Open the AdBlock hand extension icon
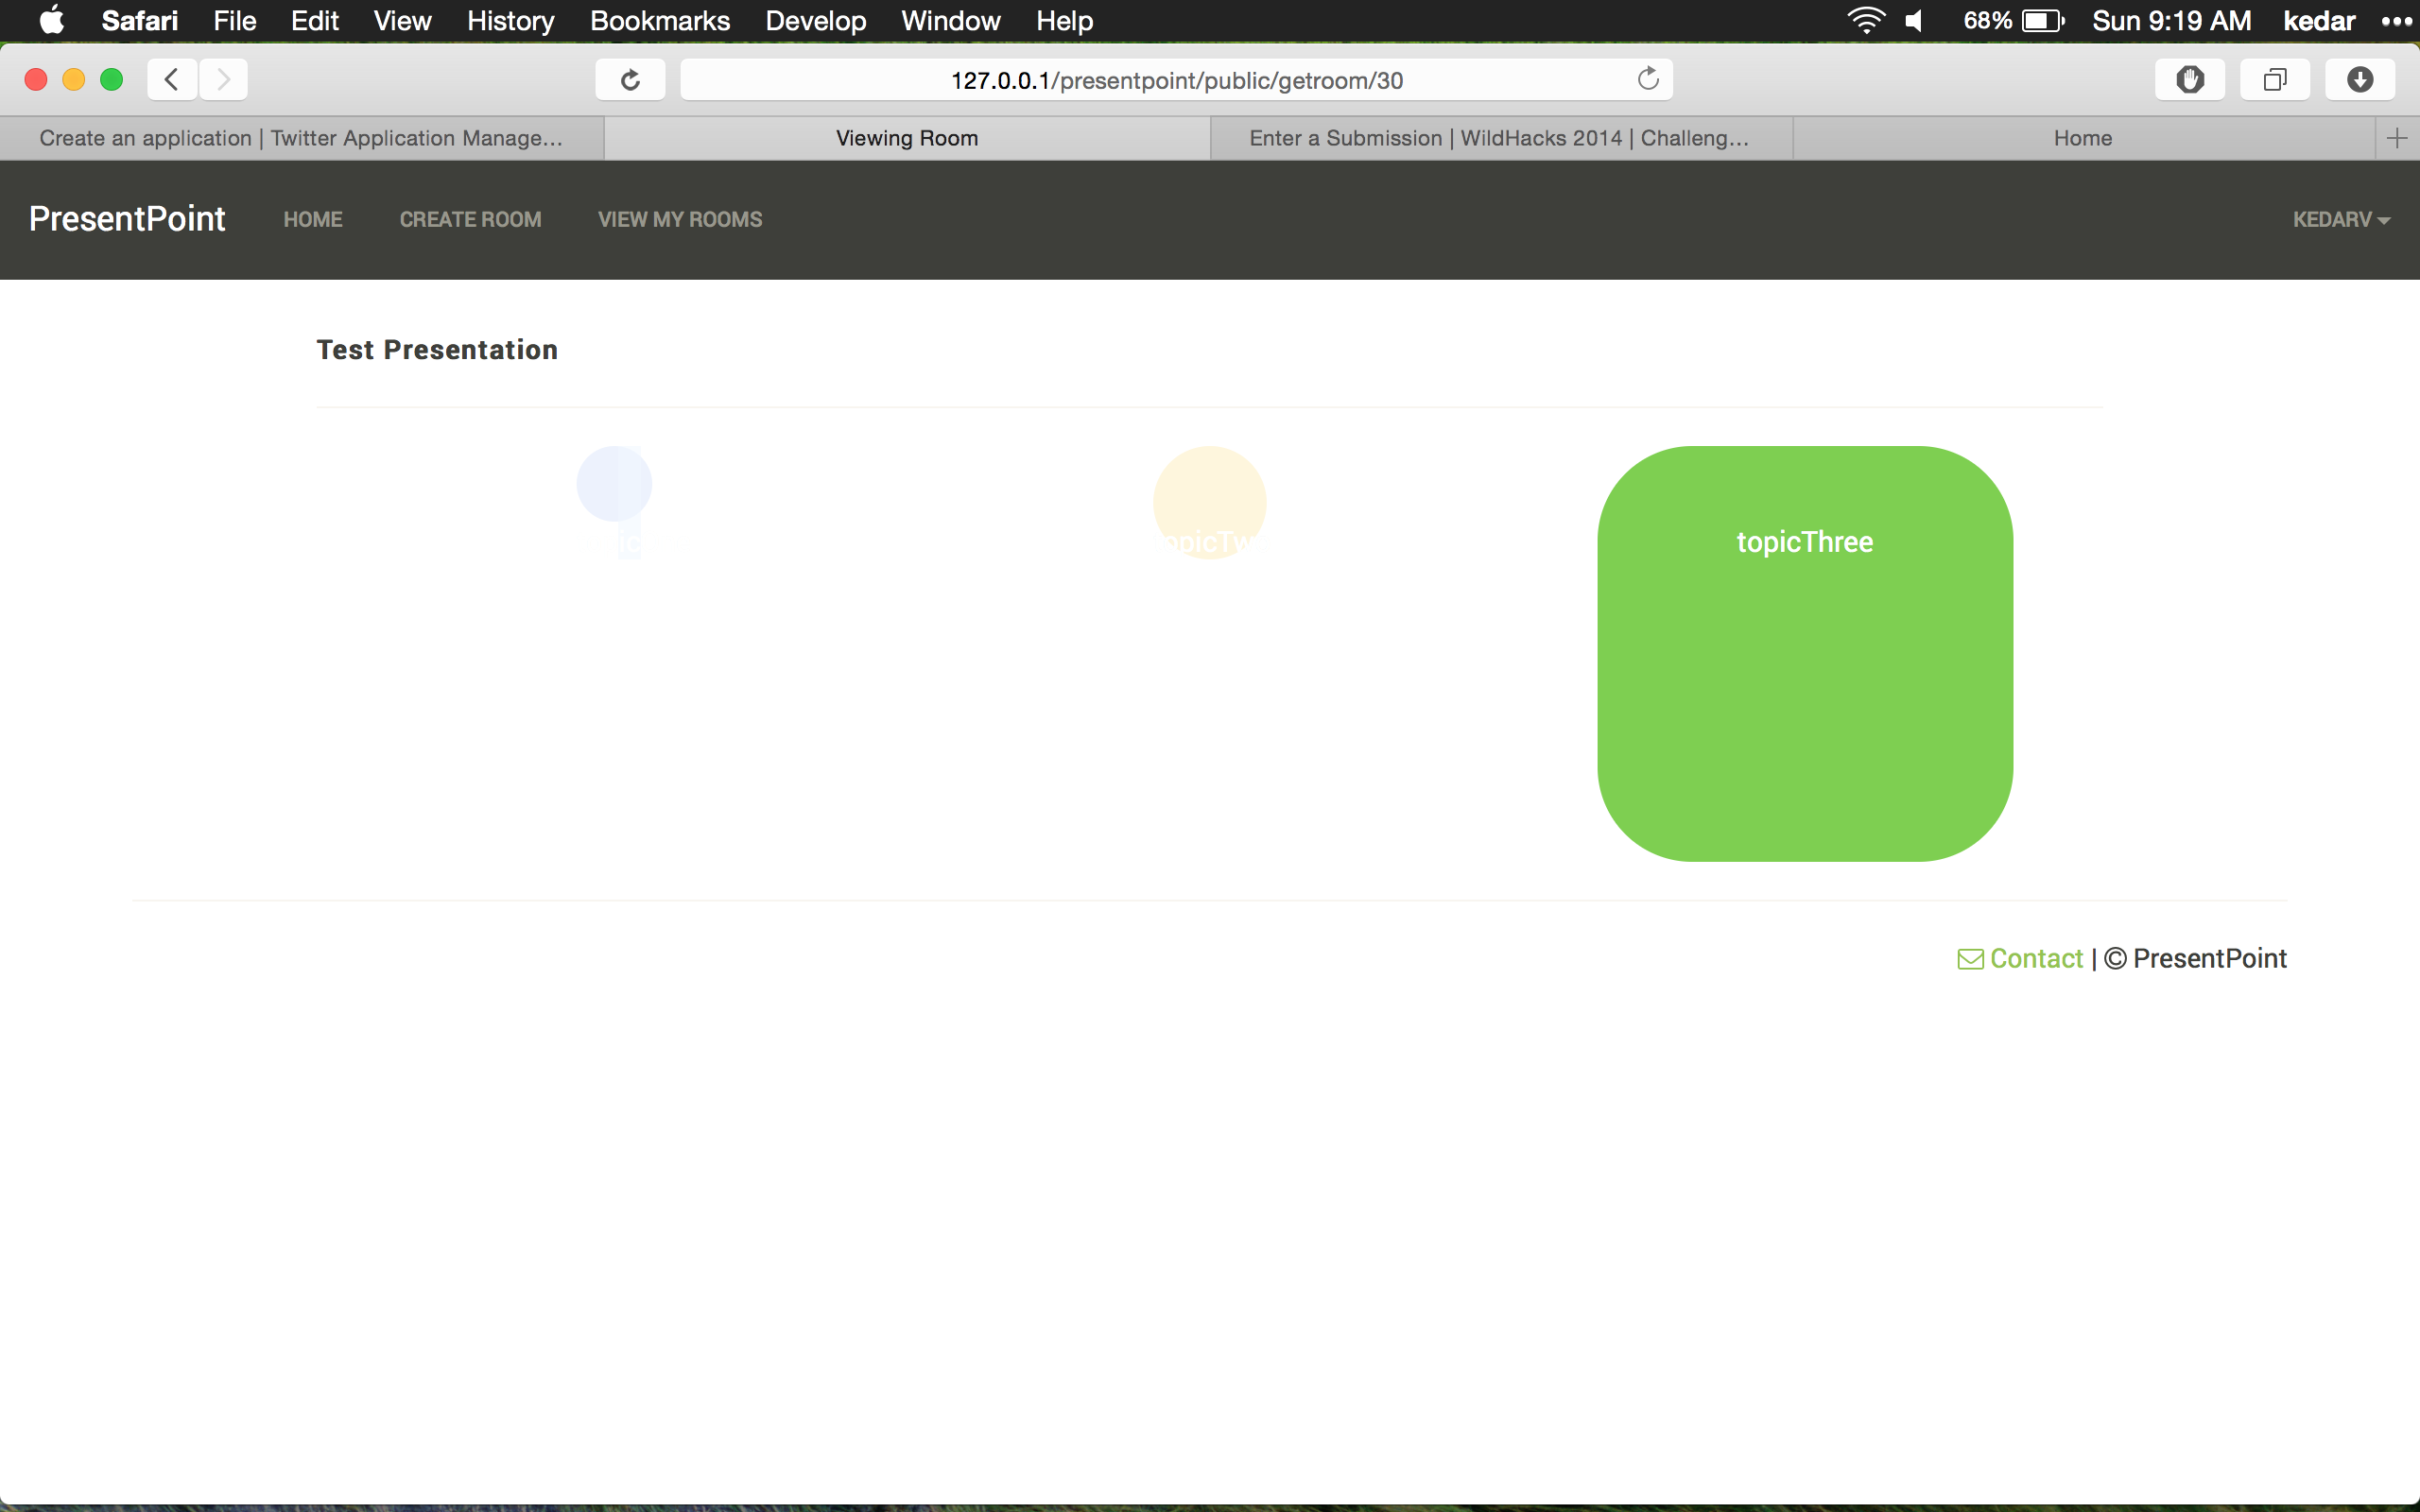This screenshot has width=2420, height=1512. 2189,80
